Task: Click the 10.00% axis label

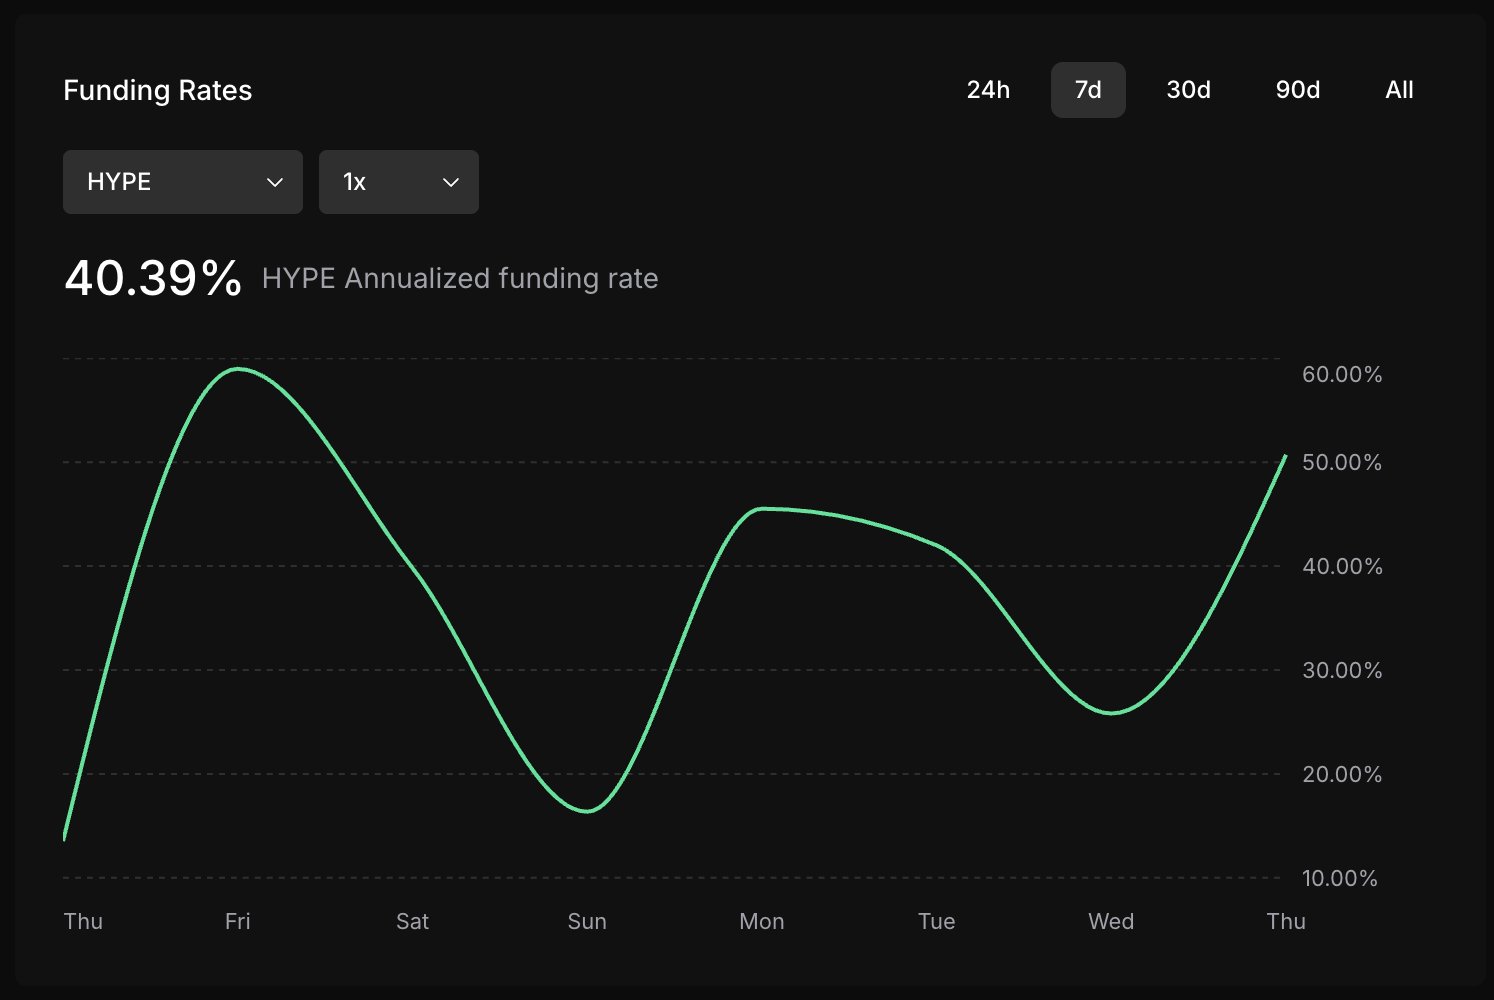Action: 1340,878
